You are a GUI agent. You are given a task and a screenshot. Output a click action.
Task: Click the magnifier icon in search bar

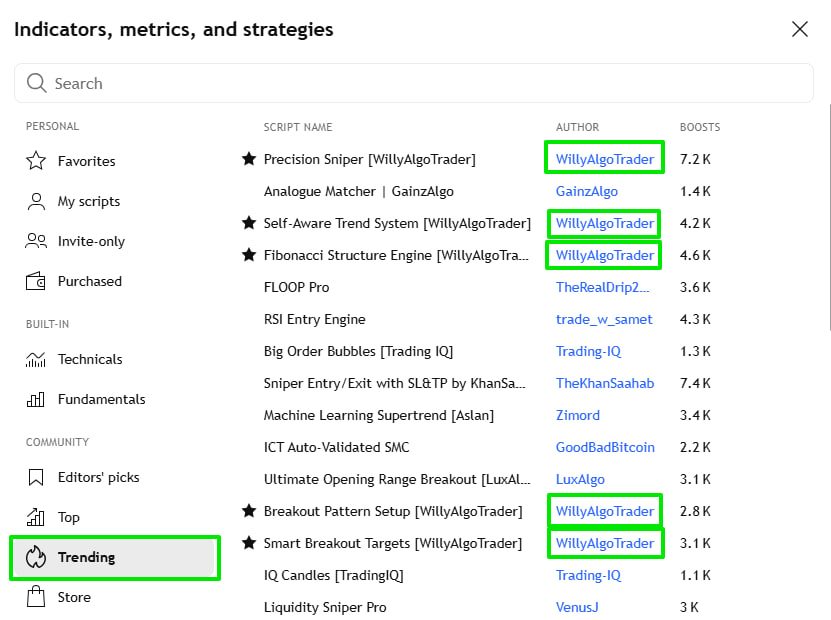point(37,83)
